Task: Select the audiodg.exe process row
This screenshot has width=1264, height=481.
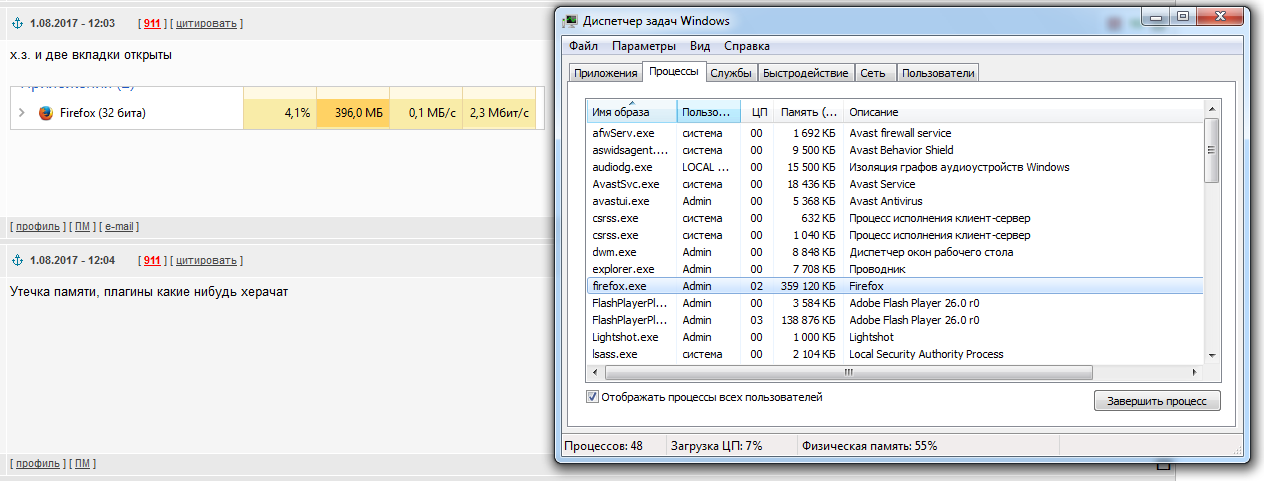Action: click(x=895, y=167)
